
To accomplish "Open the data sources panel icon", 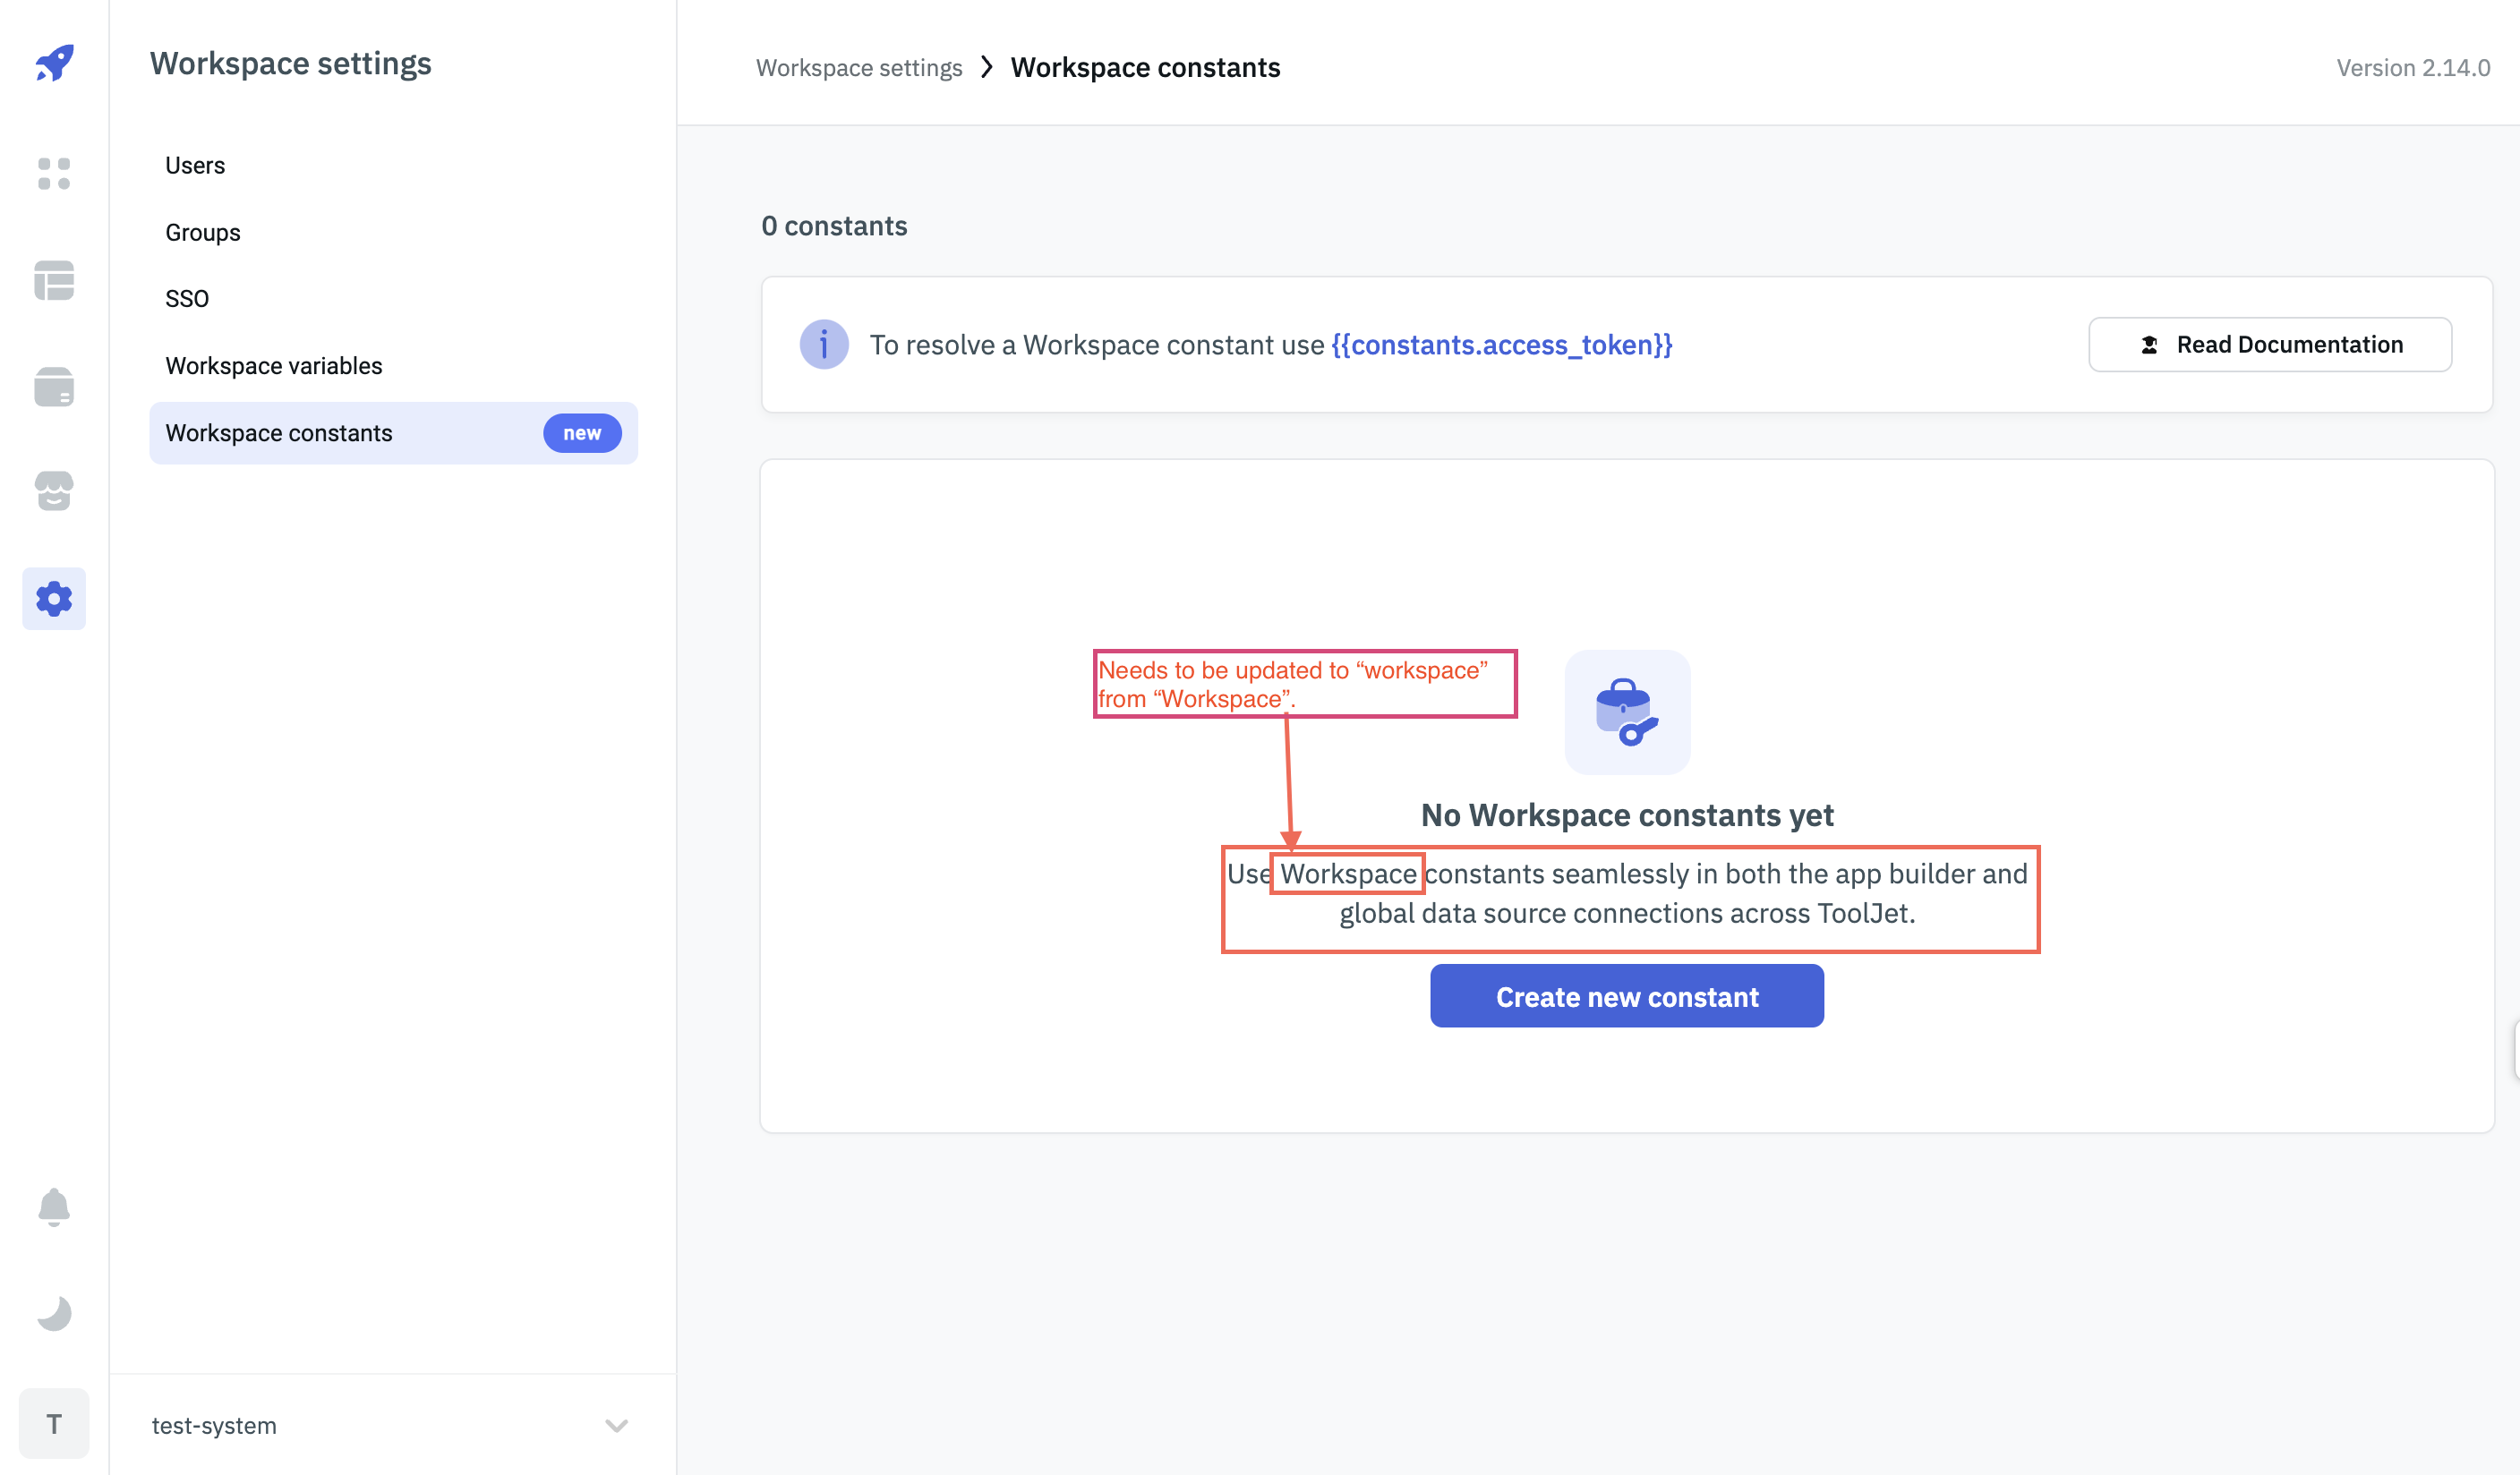I will point(53,387).
